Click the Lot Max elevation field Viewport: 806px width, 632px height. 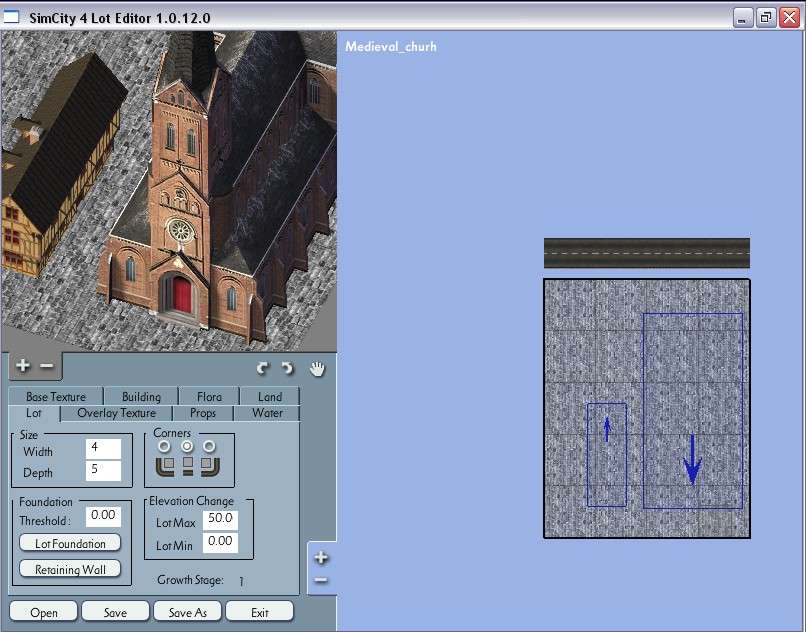point(220,519)
